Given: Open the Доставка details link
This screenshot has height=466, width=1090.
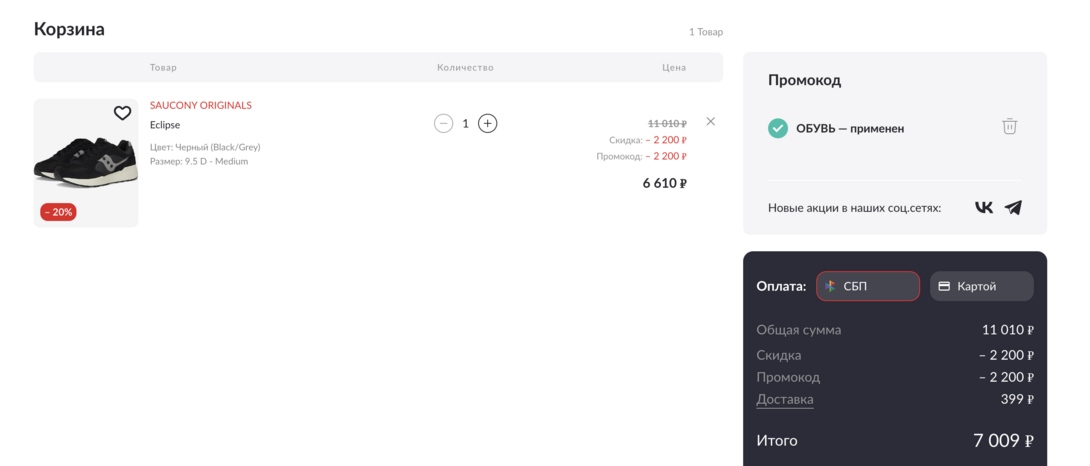Looking at the screenshot, I should tap(784, 399).
